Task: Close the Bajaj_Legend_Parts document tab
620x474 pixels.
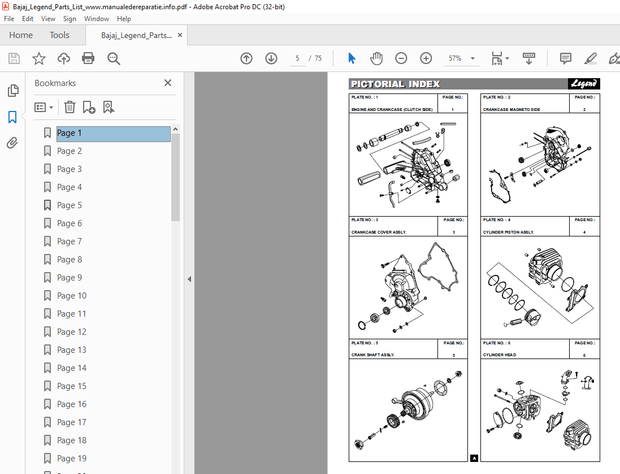Action: click(x=180, y=35)
